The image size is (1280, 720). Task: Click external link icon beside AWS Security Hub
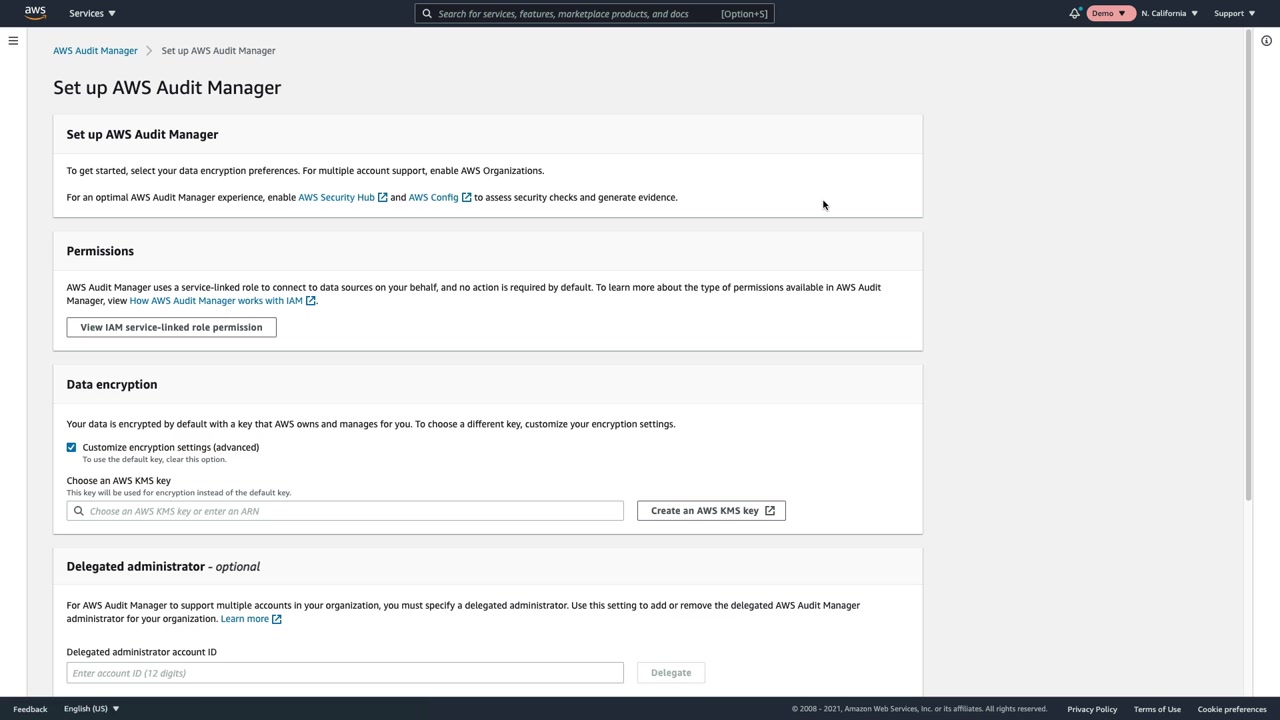pyautogui.click(x=382, y=198)
